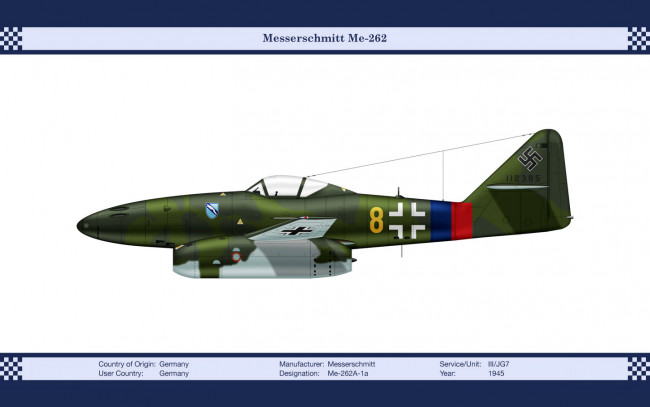The width and height of the screenshot is (650, 407).
Task: Select the cross marking on the wing
Action: coord(295,230)
